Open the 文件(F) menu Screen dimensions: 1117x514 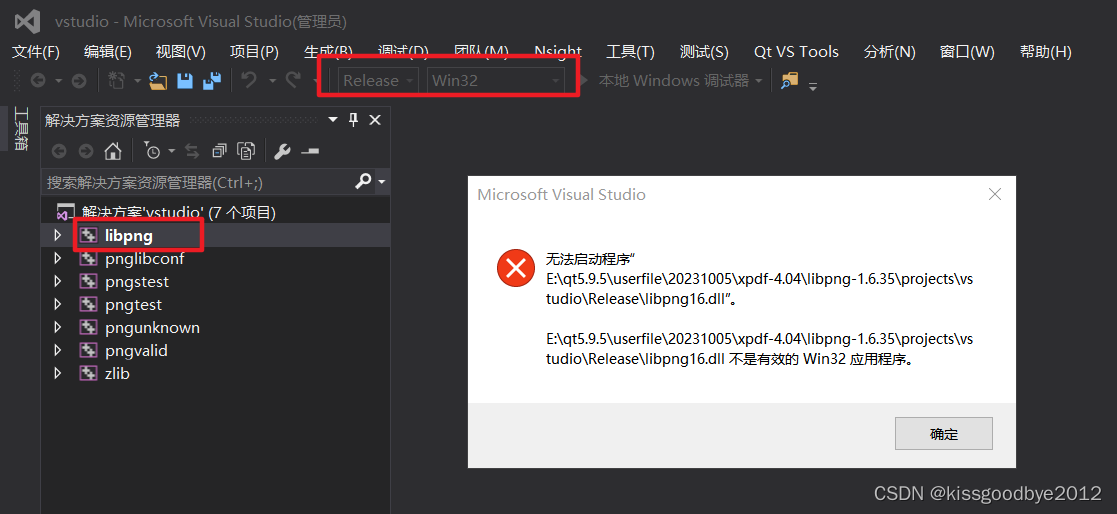click(x=36, y=51)
